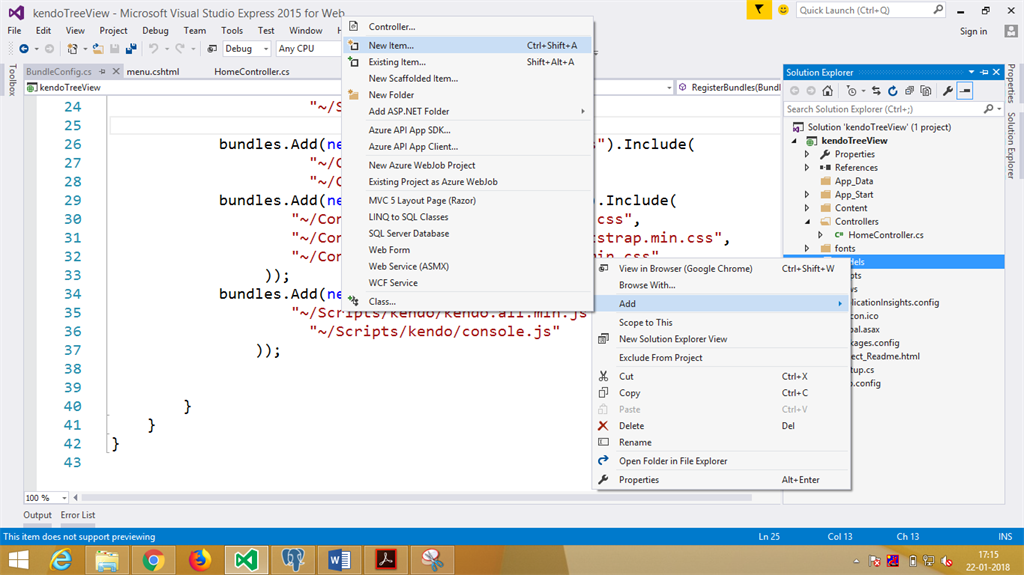Toggle pin on BundleConfig.cs tab
1024x575 pixels.
[x=103, y=72]
